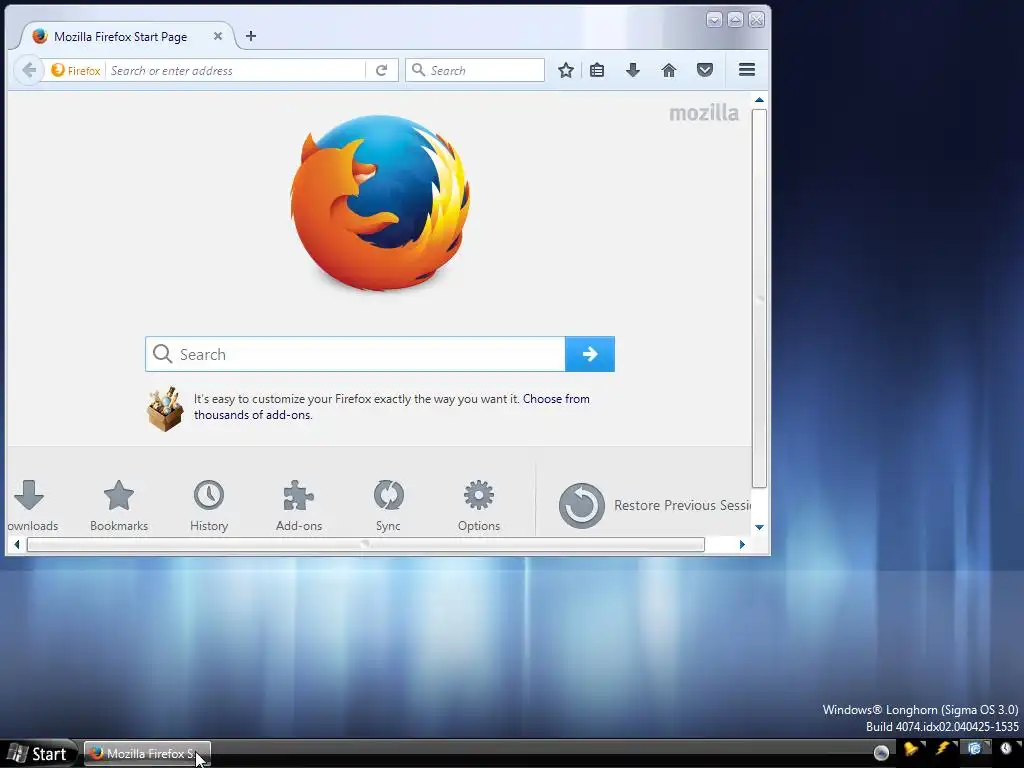Select the Mozilla Firefox Start Page tab

pyautogui.click(x=125, y=37)
